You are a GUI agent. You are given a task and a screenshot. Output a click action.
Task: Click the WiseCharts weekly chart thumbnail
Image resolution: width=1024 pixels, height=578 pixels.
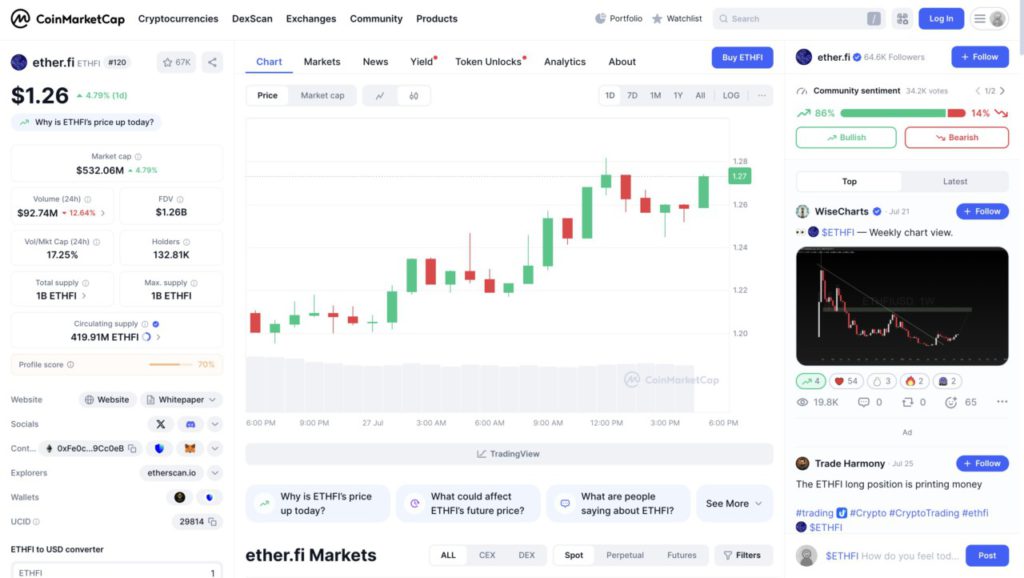pos(902,306)
